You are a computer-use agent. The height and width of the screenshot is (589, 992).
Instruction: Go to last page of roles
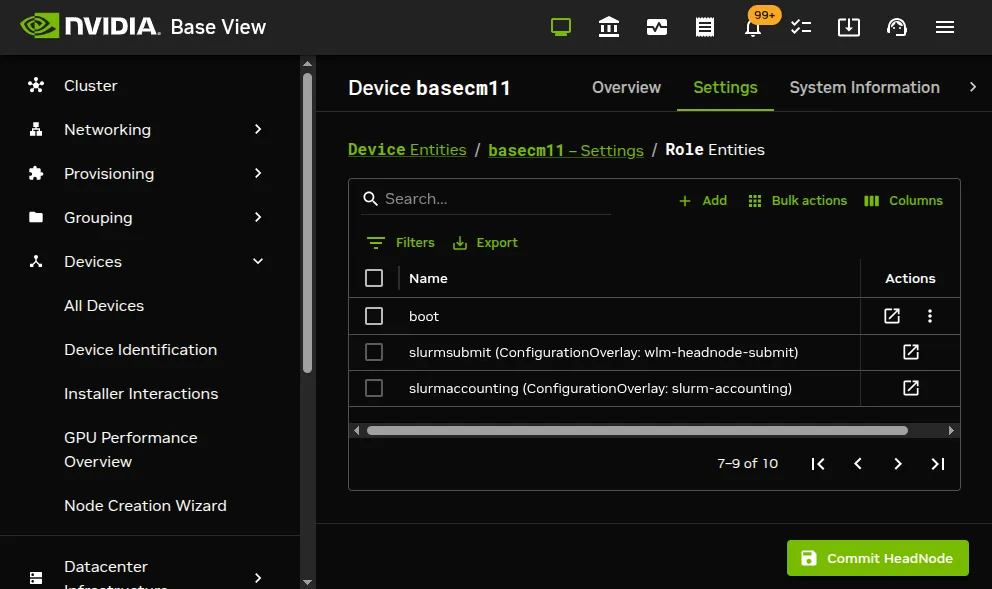pos(938,464)
